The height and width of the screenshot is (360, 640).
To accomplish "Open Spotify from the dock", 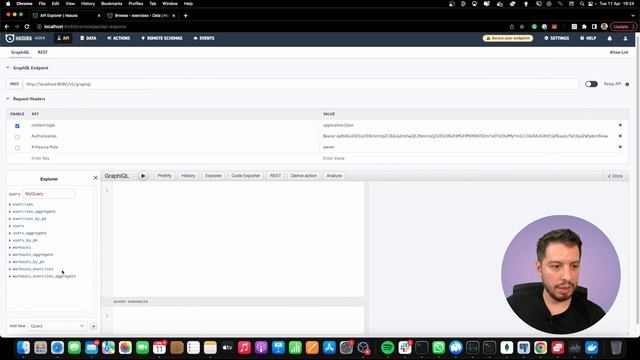I will pyautogui.click(x=387, y=347).
